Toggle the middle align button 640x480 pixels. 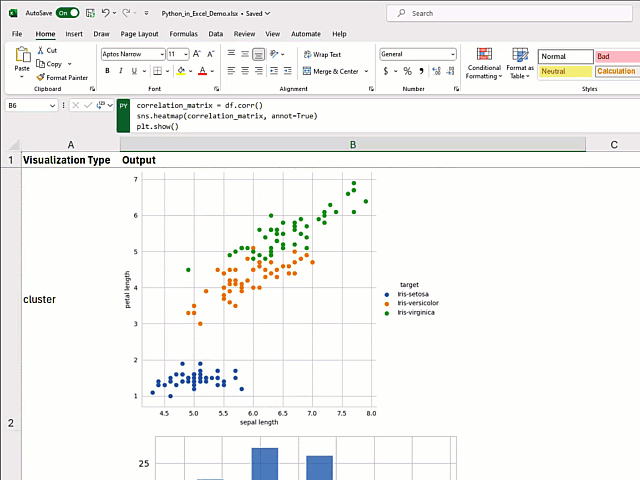[245, 54]
